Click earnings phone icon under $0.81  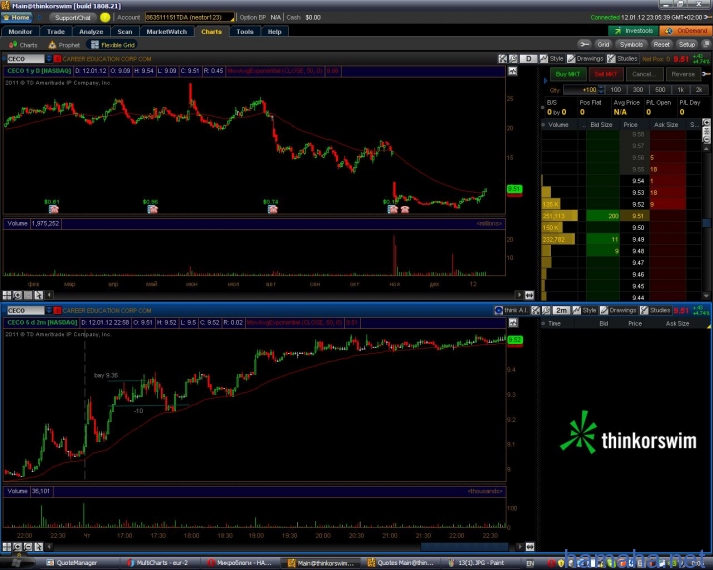[54, 209]
